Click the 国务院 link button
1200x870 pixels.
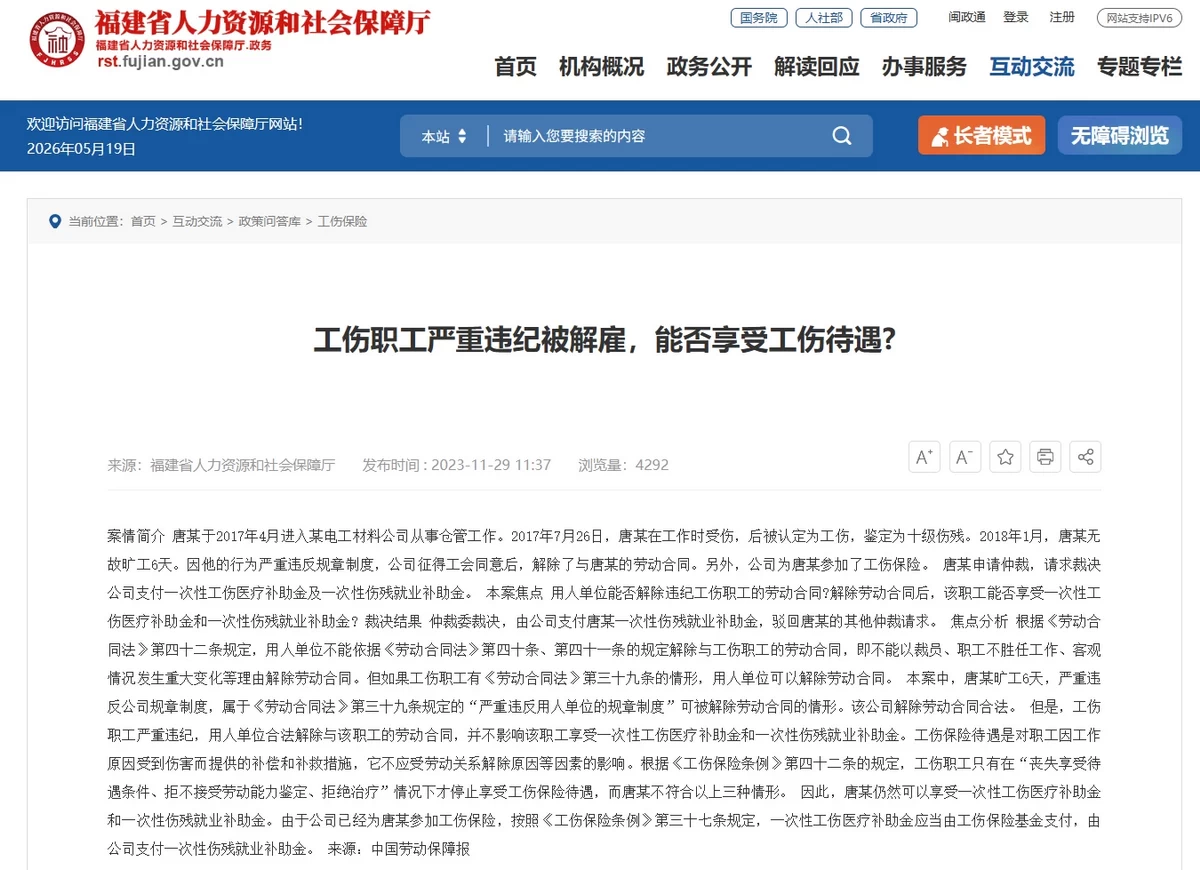759,18
